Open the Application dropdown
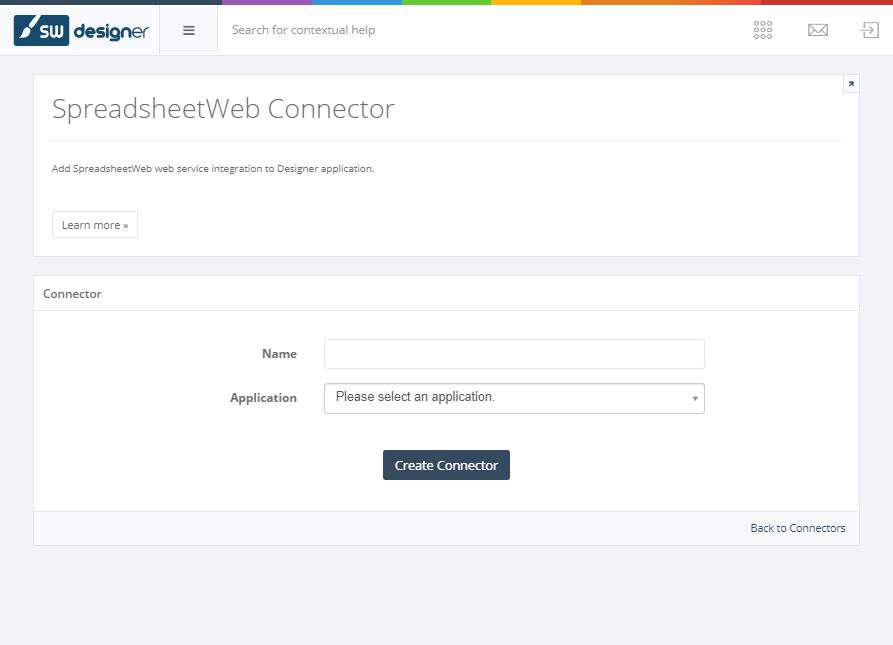Image resolution: width=893 pixels, height=645 pixels. click(514, 398)
